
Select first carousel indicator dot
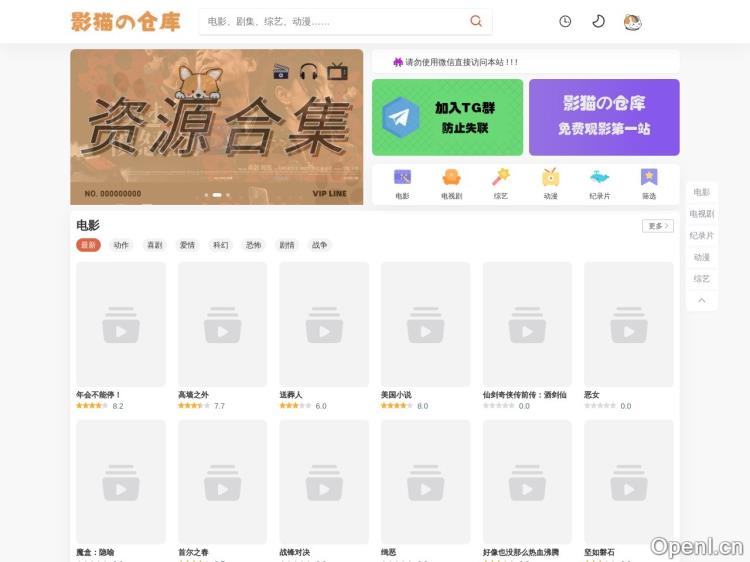(206, 195)
